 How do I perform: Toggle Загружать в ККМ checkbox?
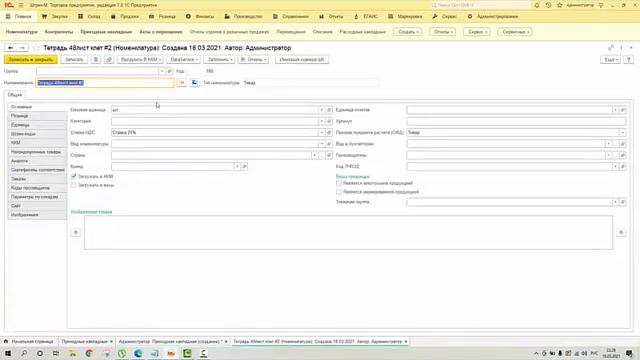point(73,176)
